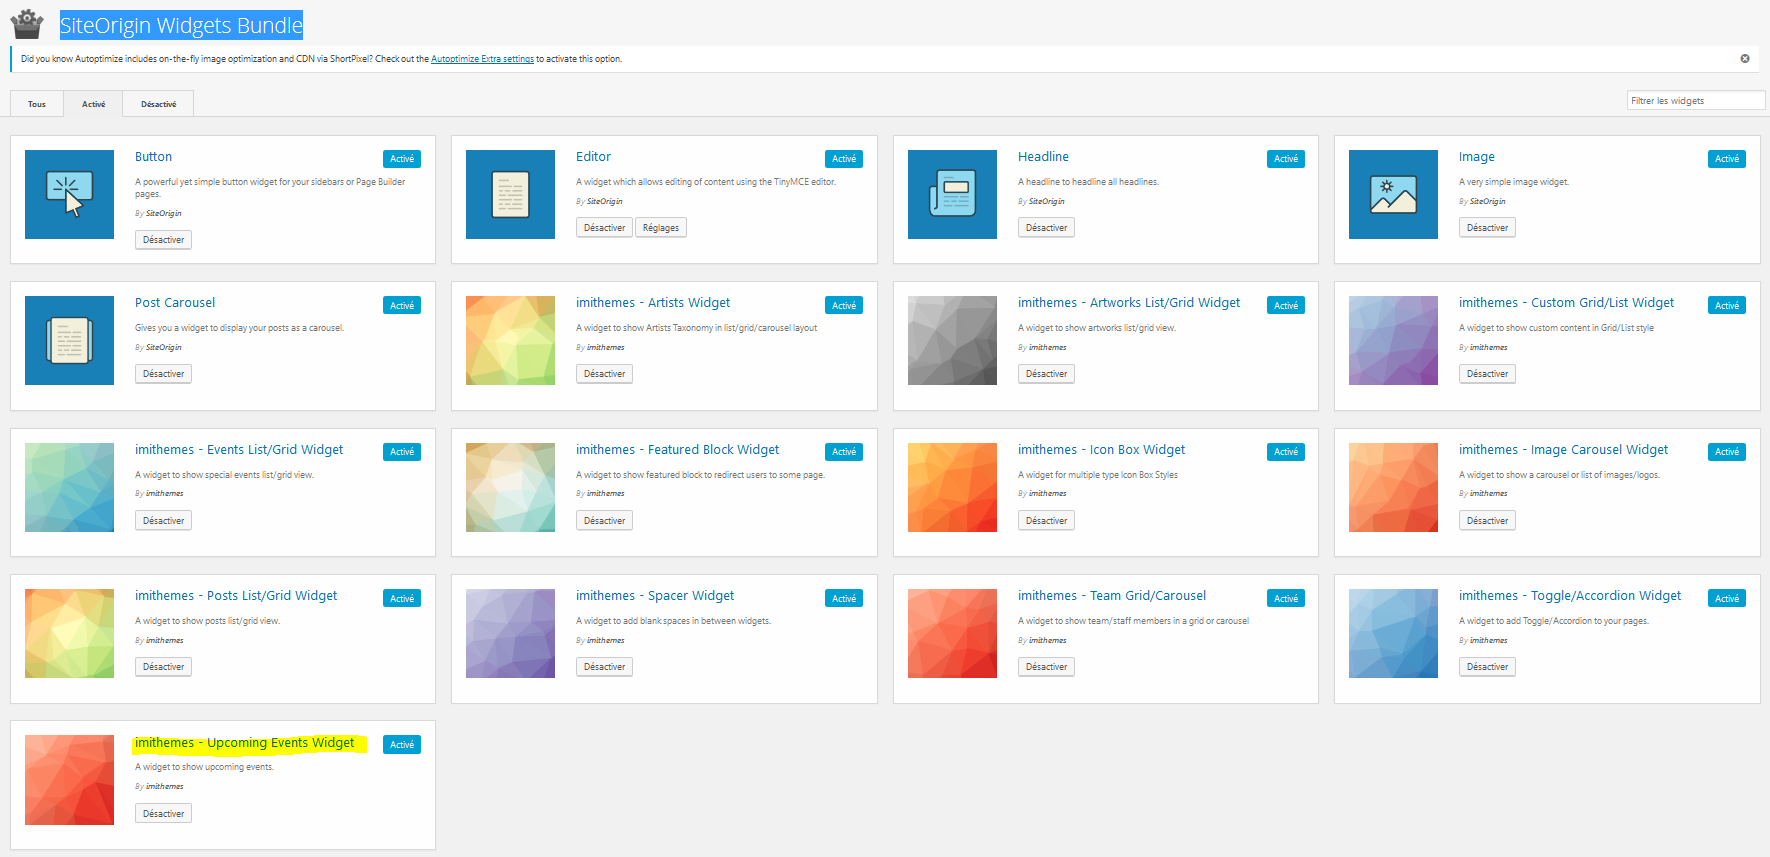The height and width of the screenshot is (857, 1770).
Task: Click the SiteOrigin author link under Editor
Action: [605, 201]
